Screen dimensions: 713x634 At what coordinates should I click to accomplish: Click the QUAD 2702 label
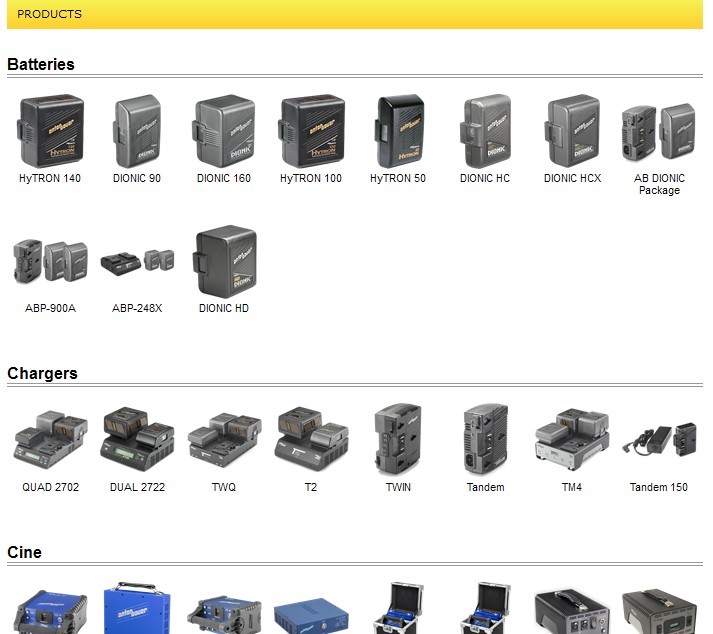pos(50,487)
